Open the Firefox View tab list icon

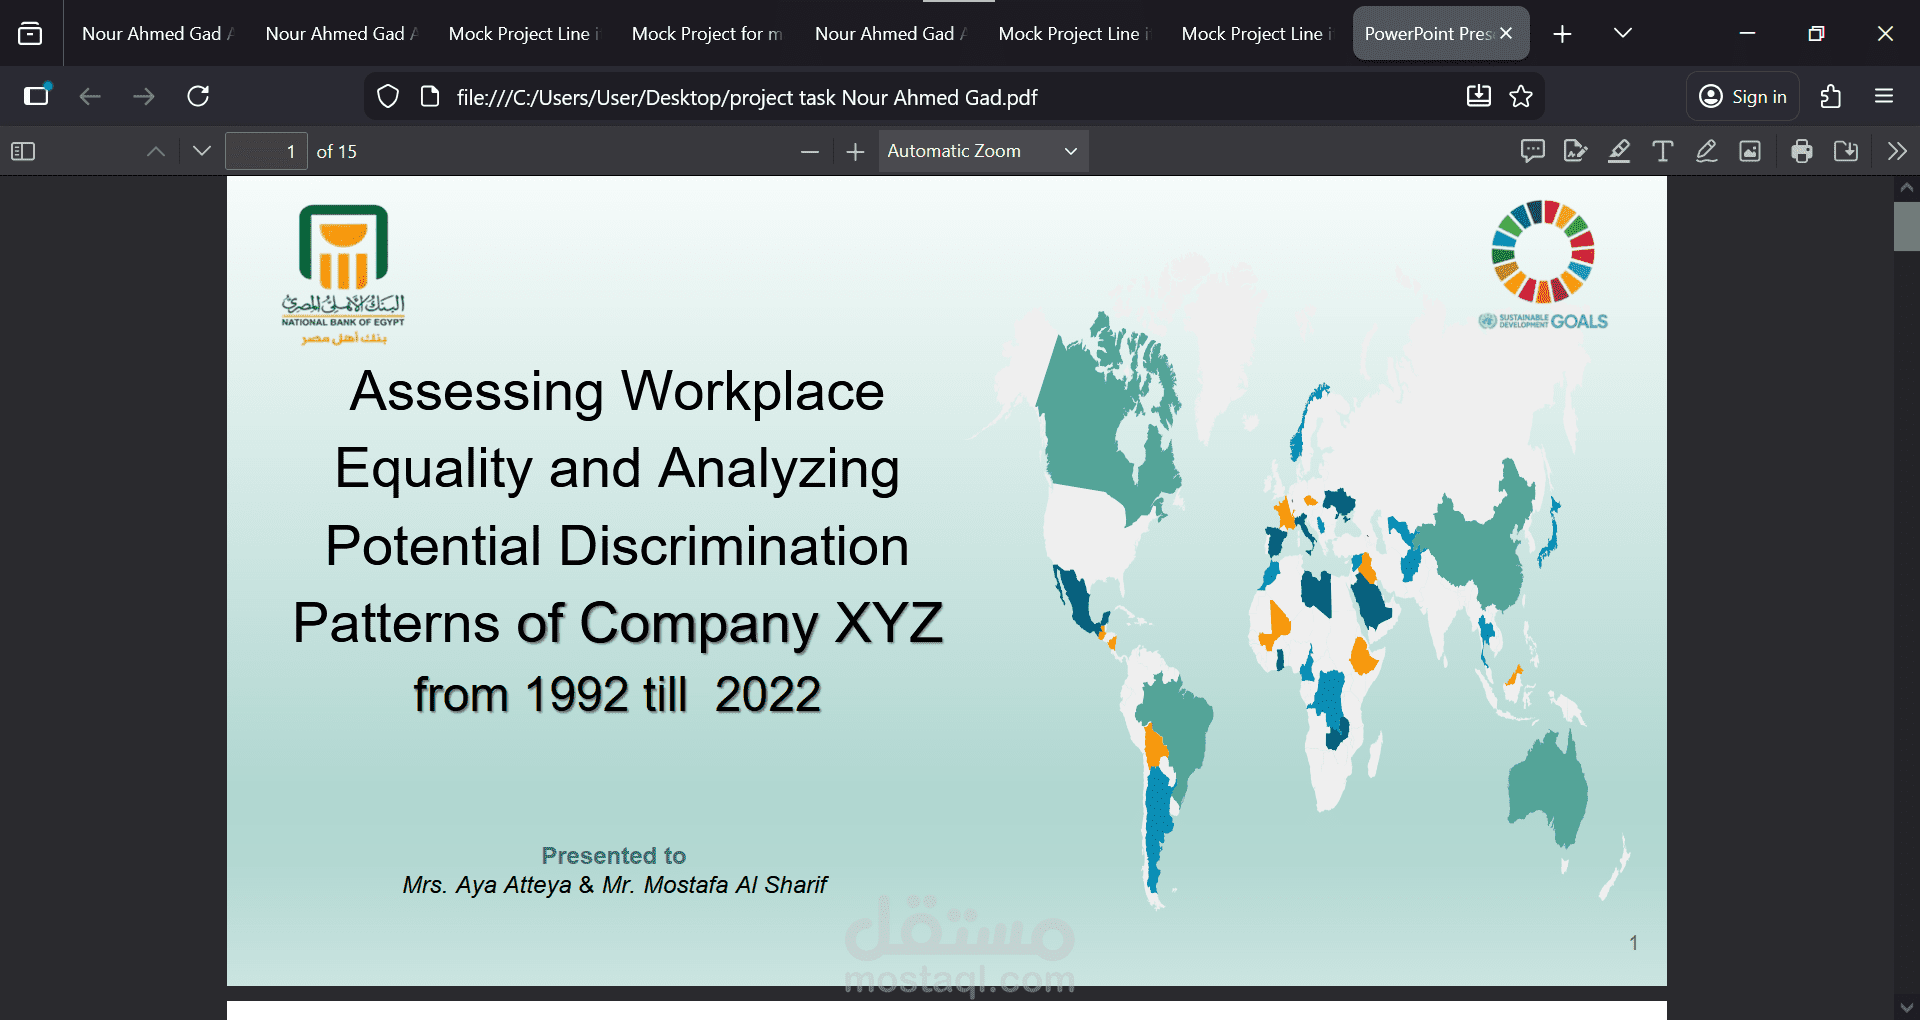[x=30, y=34]
